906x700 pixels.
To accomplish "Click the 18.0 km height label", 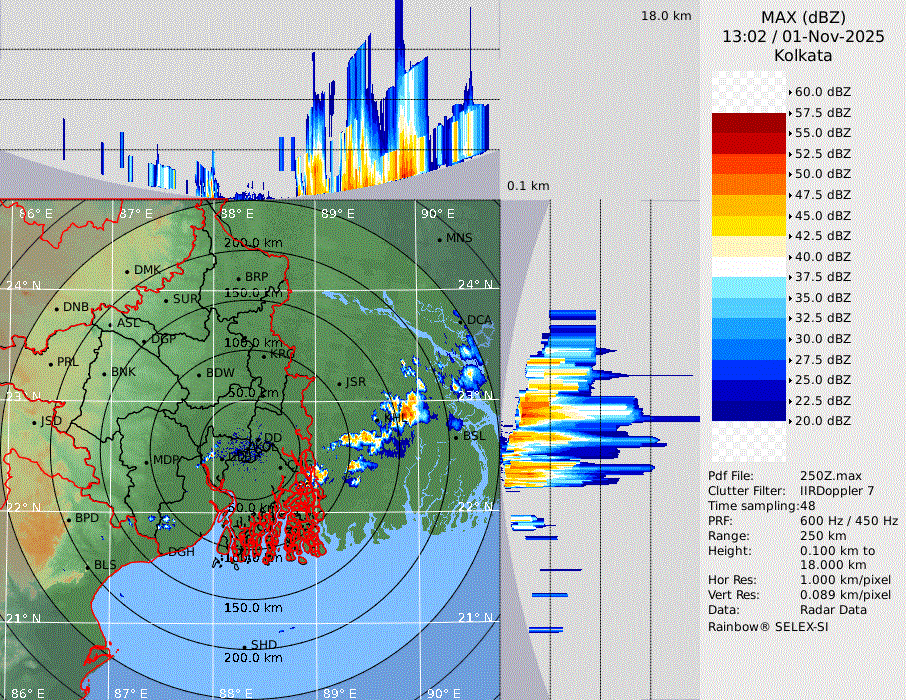I will pos(666,16).
